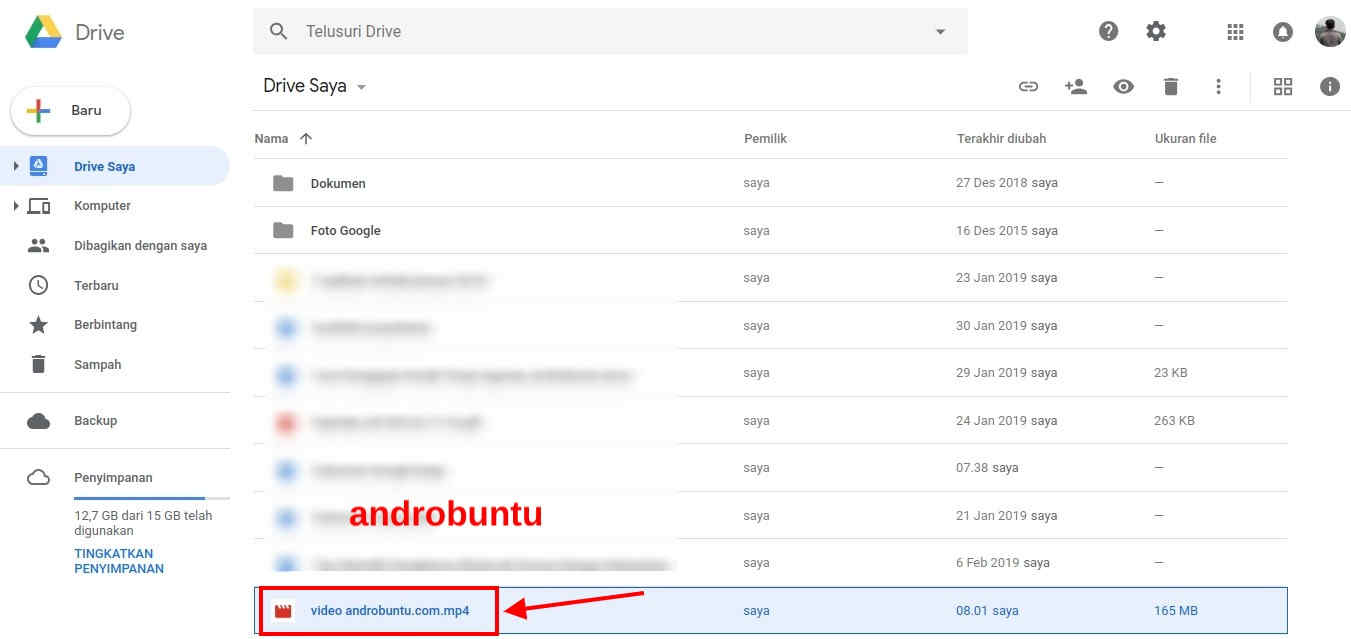Open the share link icon
Image resolution: width=1351 pixels, height=639 pixels.
coord(1028,86)
